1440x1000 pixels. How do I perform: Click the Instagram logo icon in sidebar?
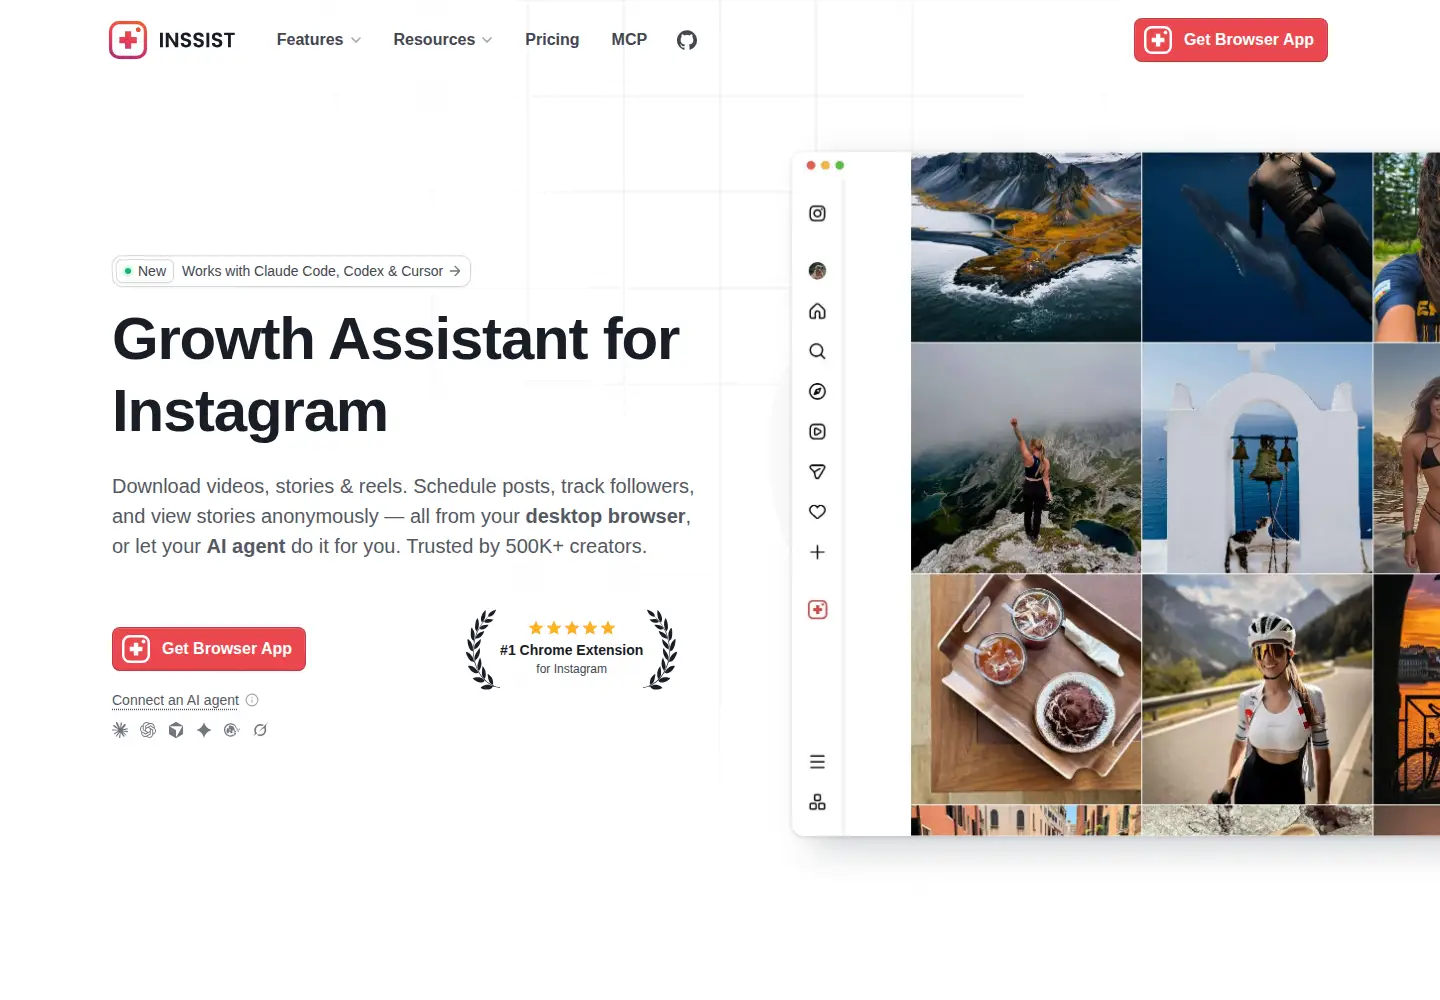click(x=817, y=213)
